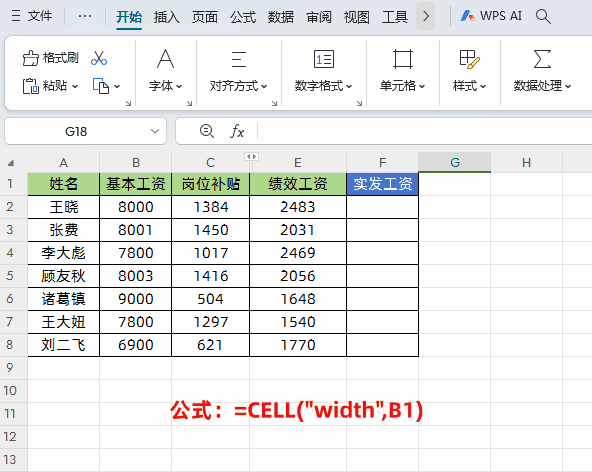Select the 姓名 header cell
This screenshot has width=592, height=472.
[63, 184]
